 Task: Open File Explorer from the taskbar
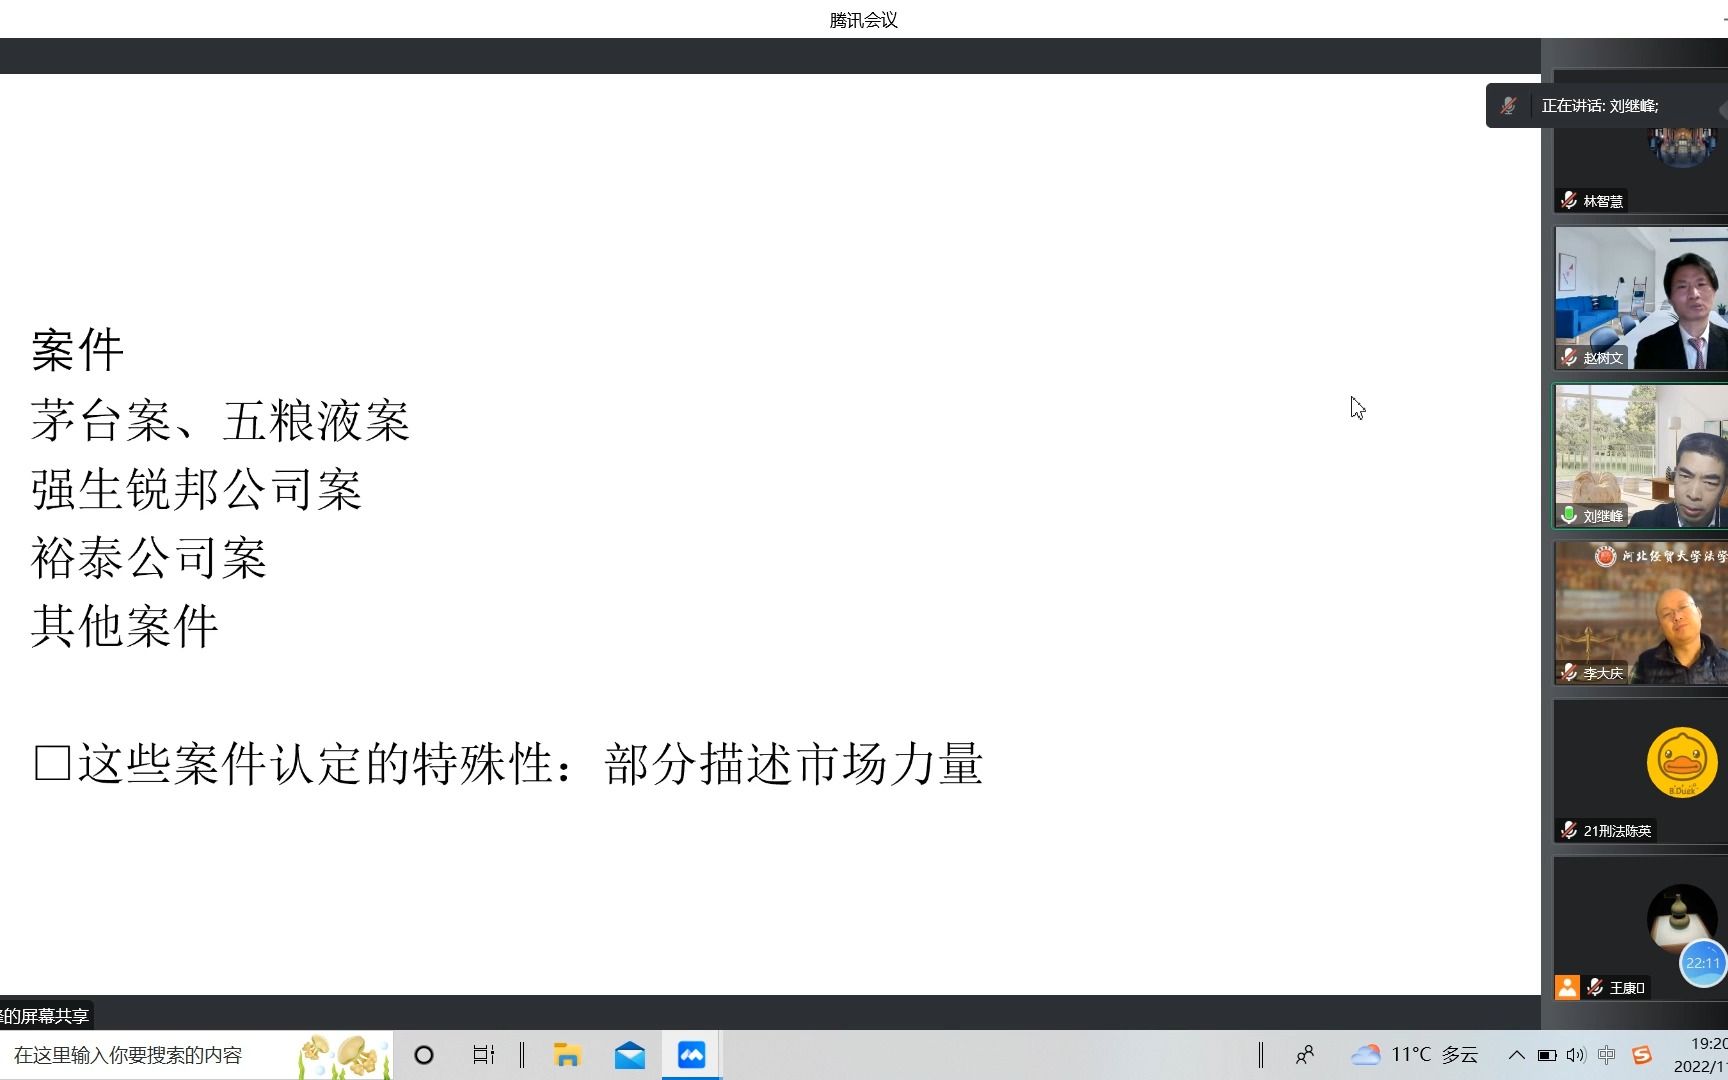click(568, 1055)
